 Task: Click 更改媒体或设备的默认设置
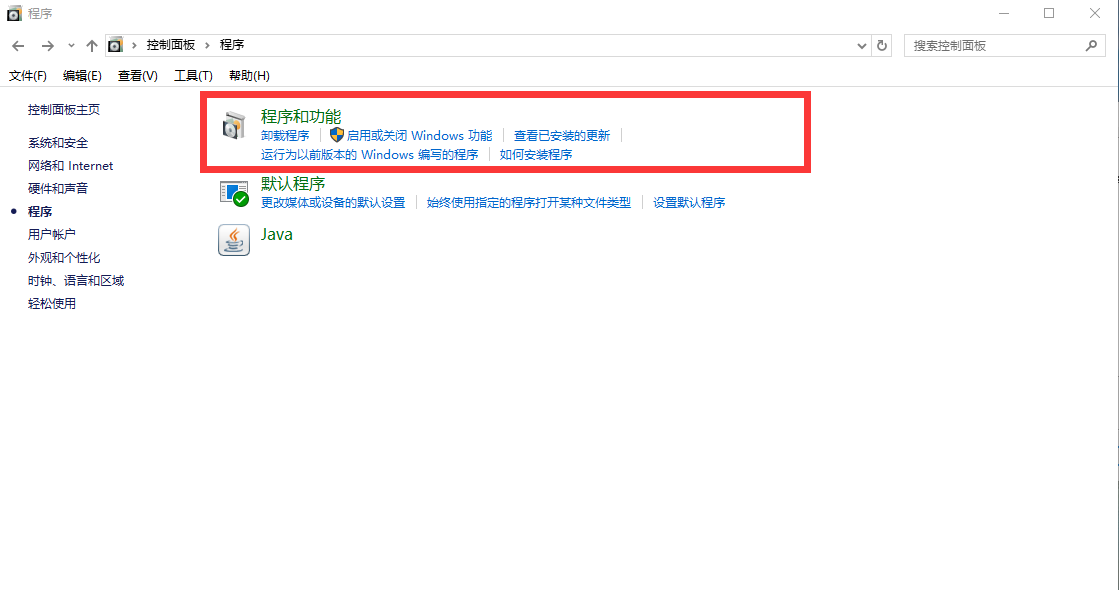coord(333,203)
